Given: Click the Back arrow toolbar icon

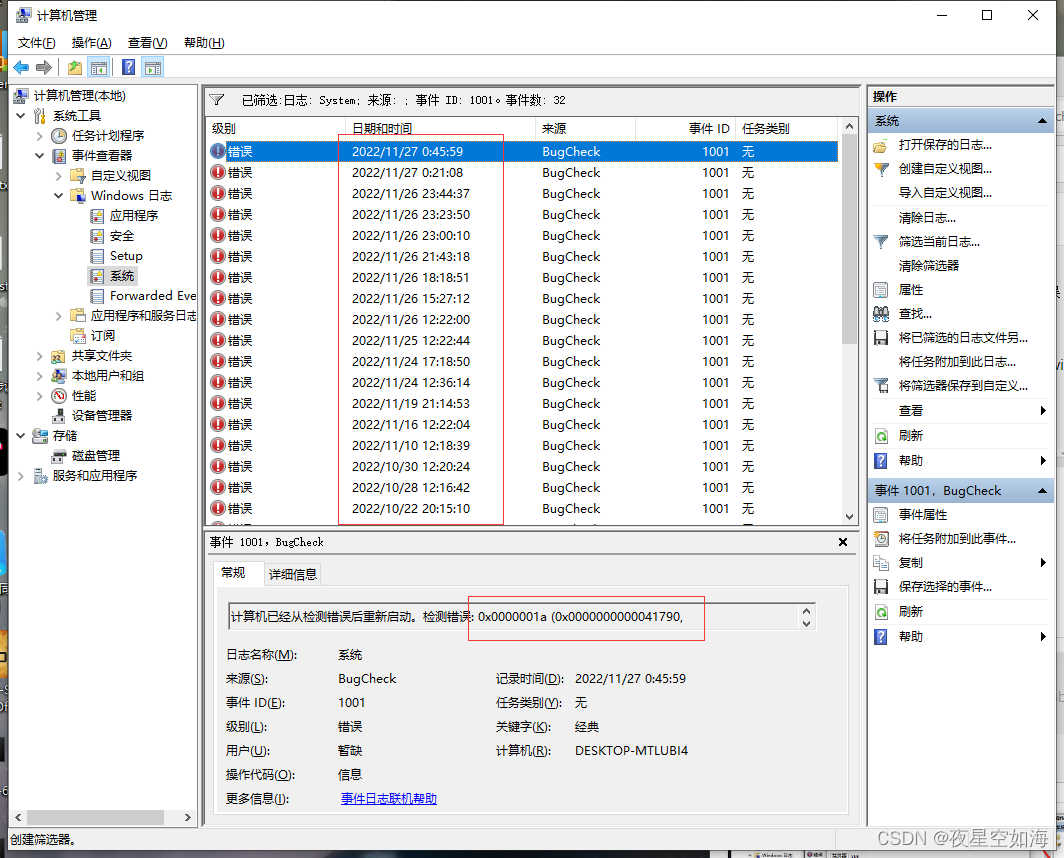Looking at the screenshot, I should coord(21,67).
